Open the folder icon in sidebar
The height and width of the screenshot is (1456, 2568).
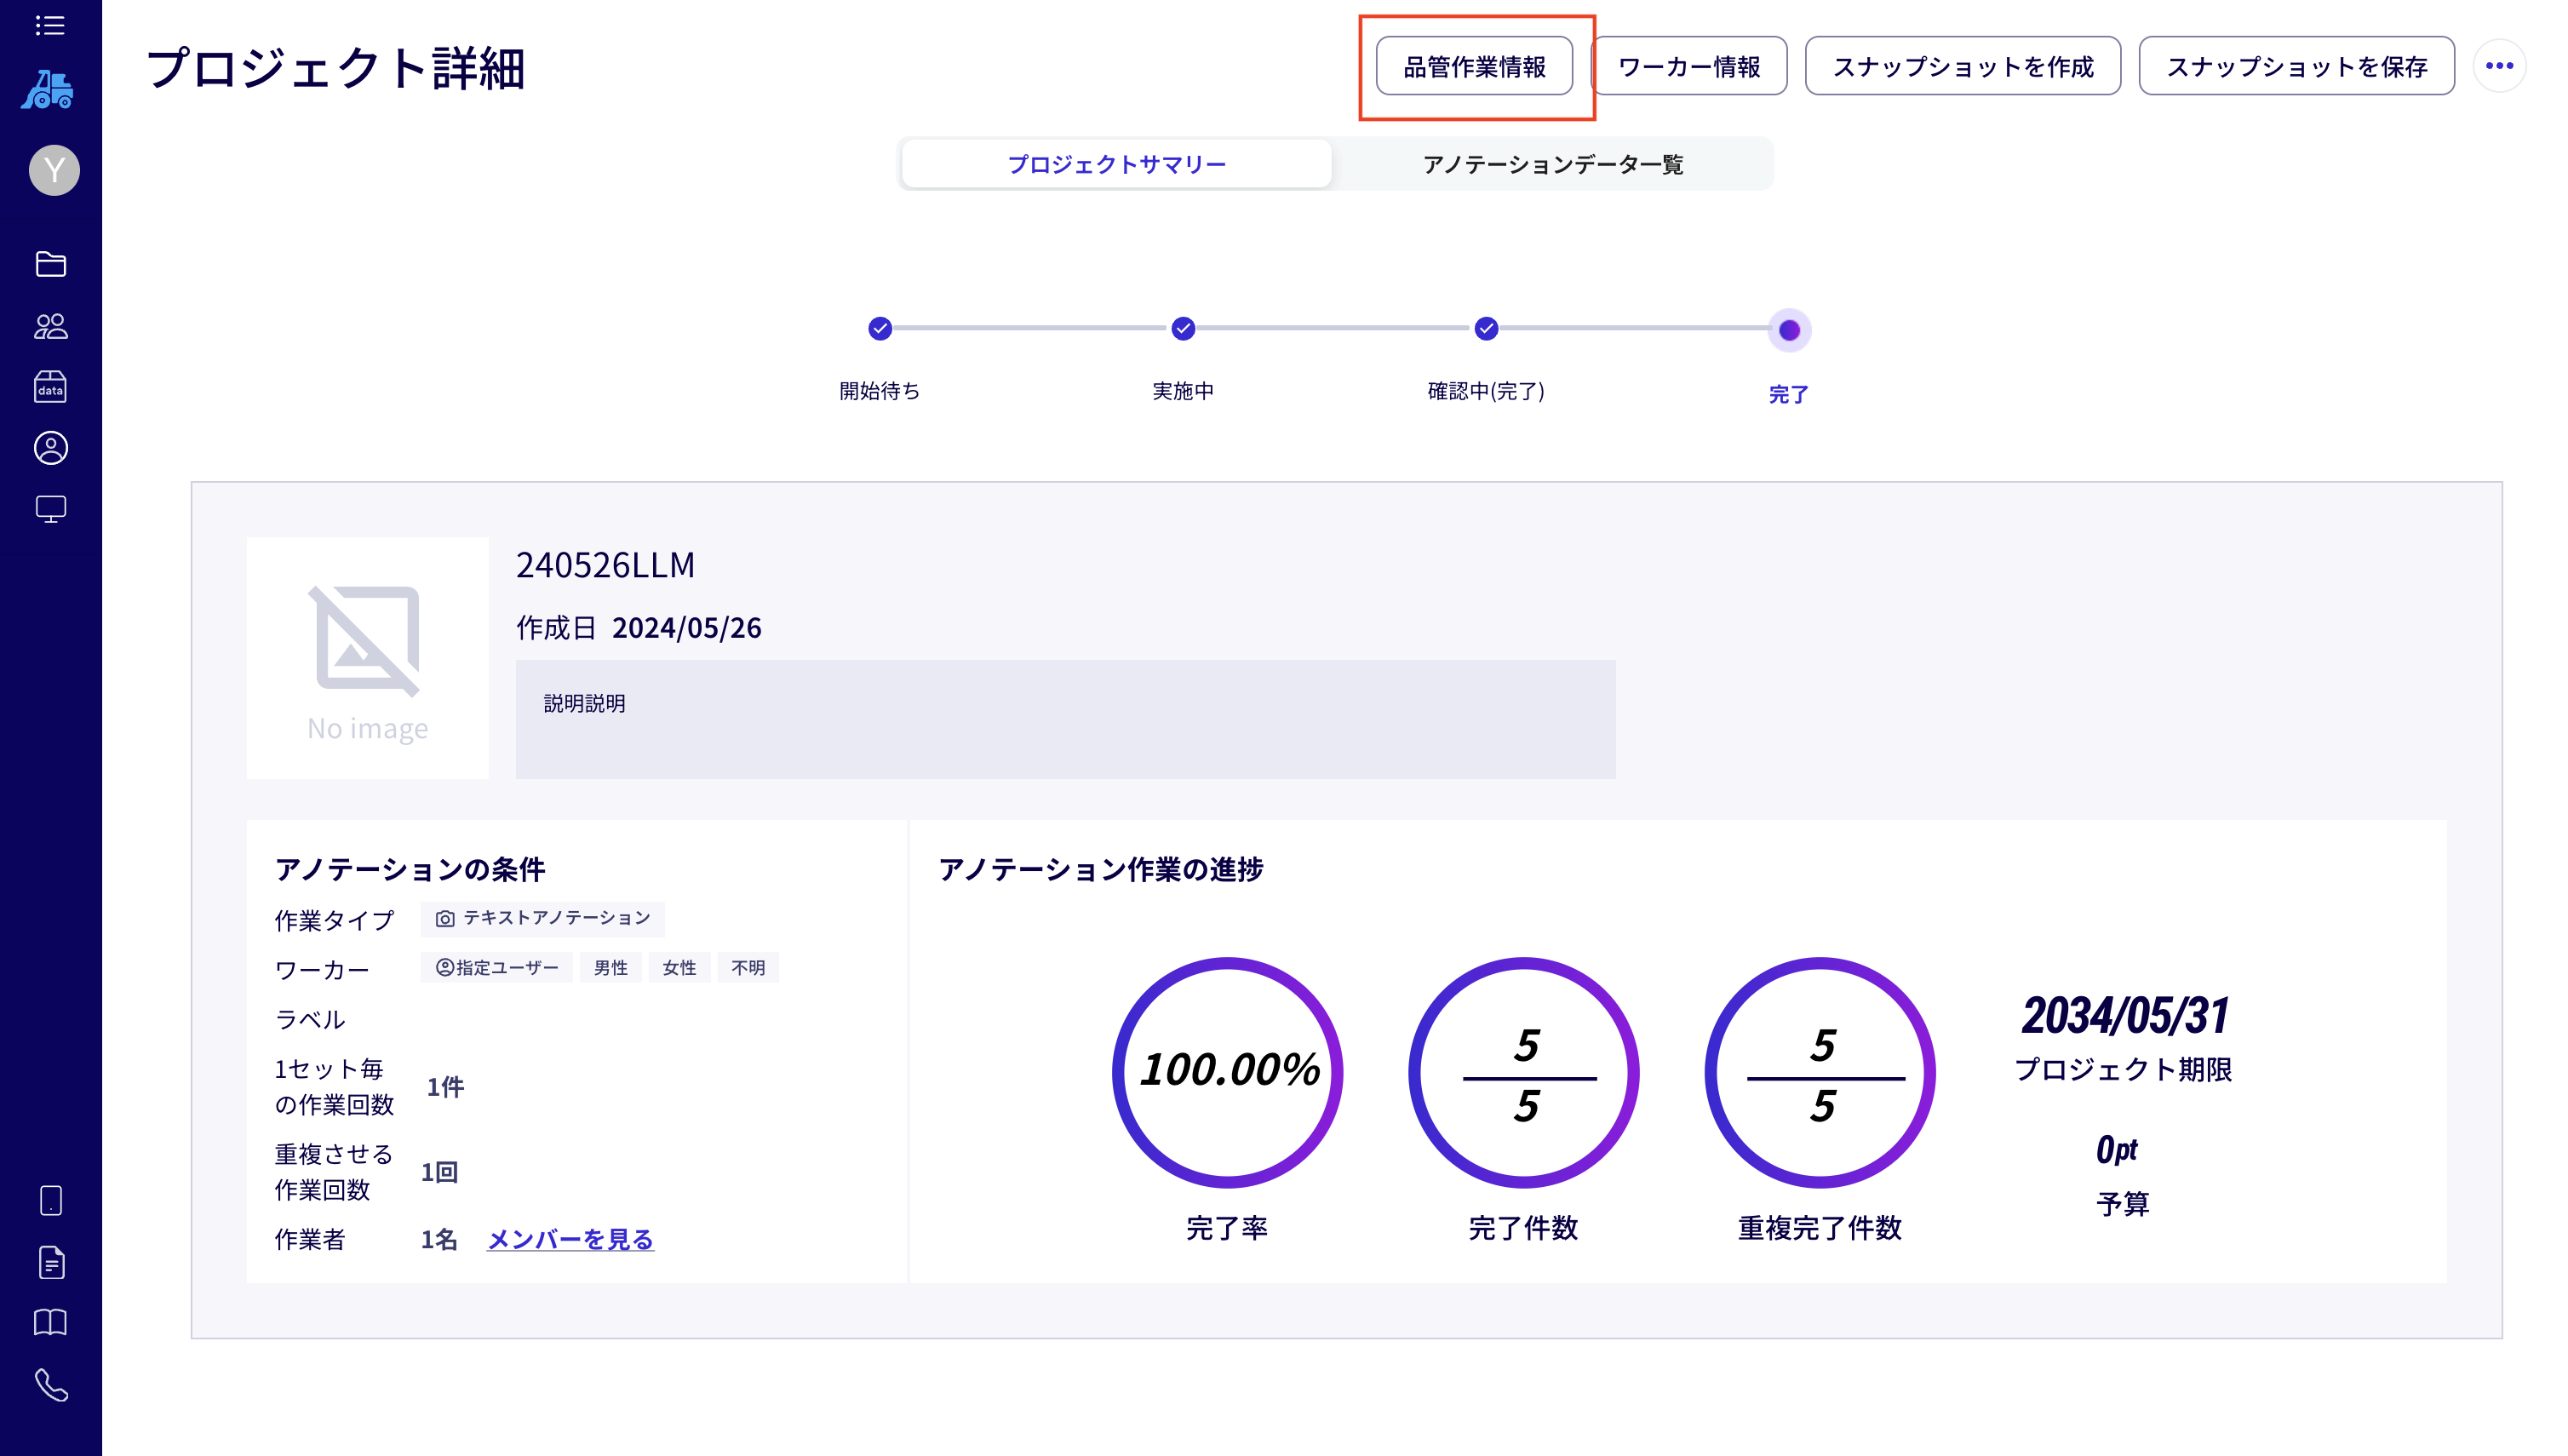(x=50, y=264)
